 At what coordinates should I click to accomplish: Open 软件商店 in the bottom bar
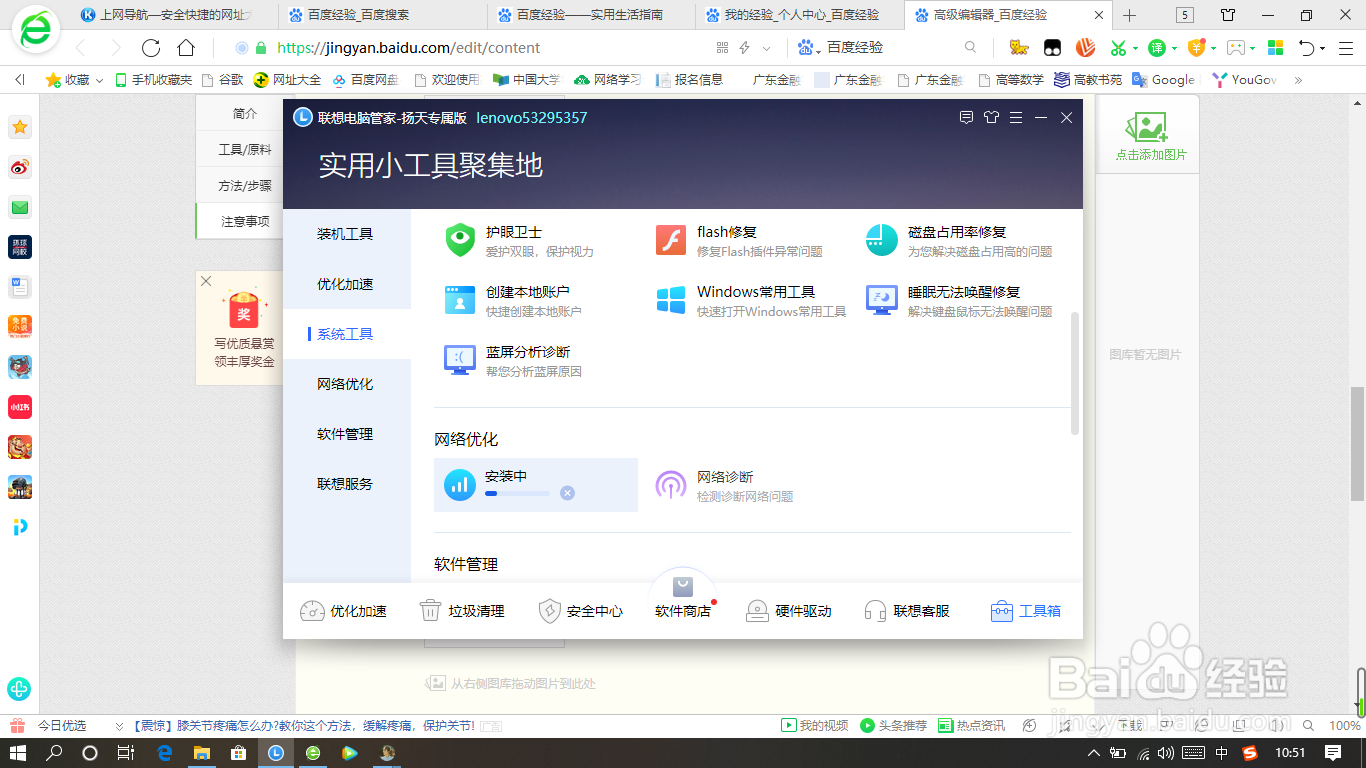(683, 598)
